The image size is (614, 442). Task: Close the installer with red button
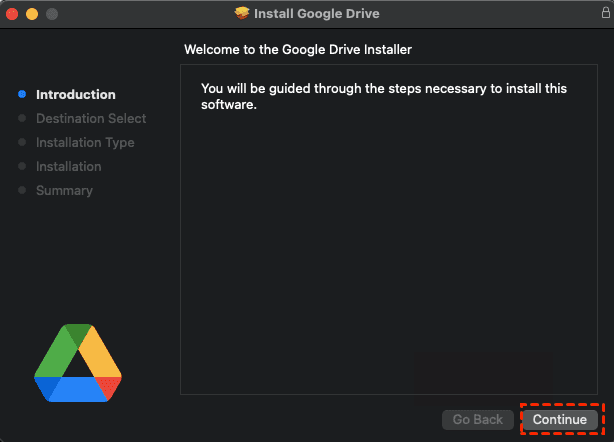pos(13,14)
